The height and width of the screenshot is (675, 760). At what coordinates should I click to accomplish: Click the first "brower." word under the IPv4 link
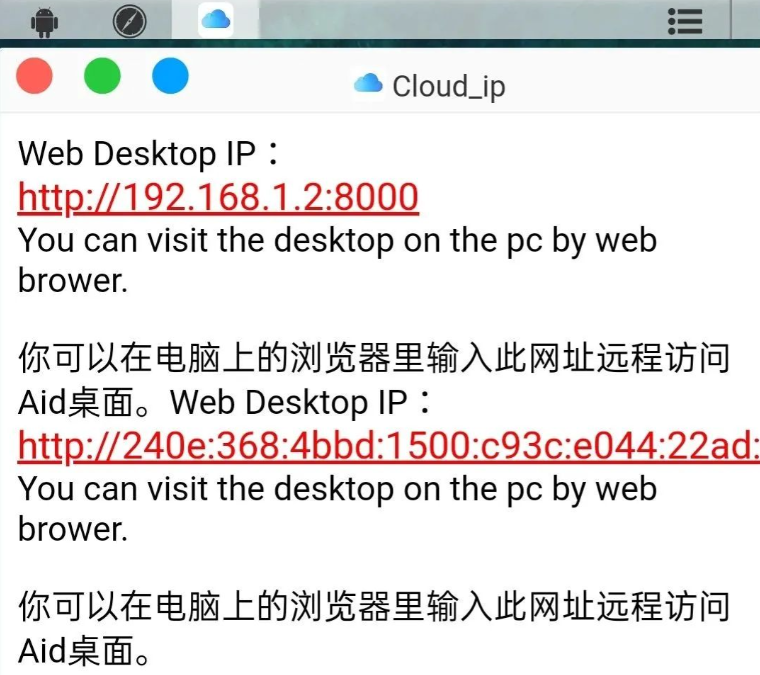coord(73,281)
